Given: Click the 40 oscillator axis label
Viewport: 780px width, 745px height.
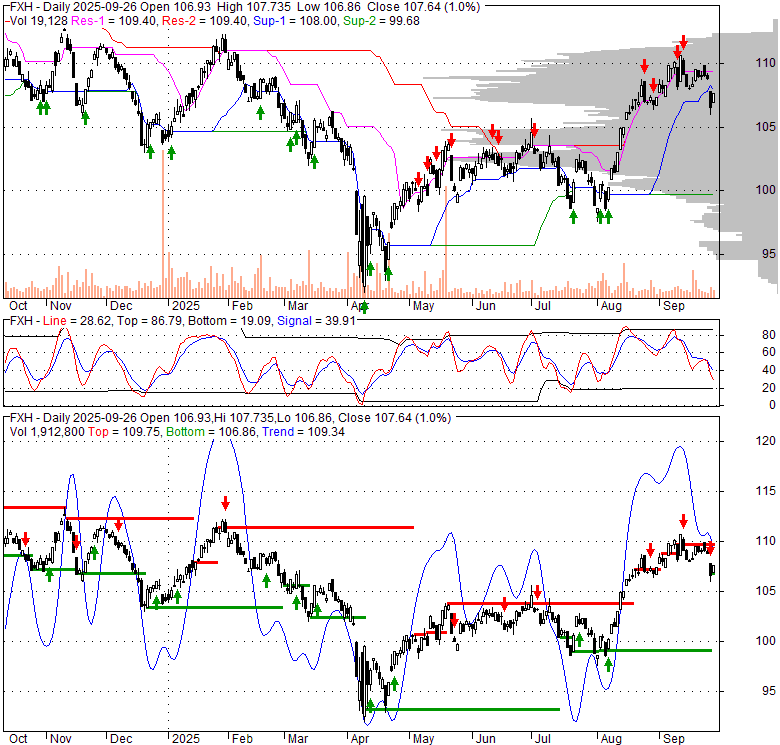Looking at the screenshot, I should tap(769, 370).
